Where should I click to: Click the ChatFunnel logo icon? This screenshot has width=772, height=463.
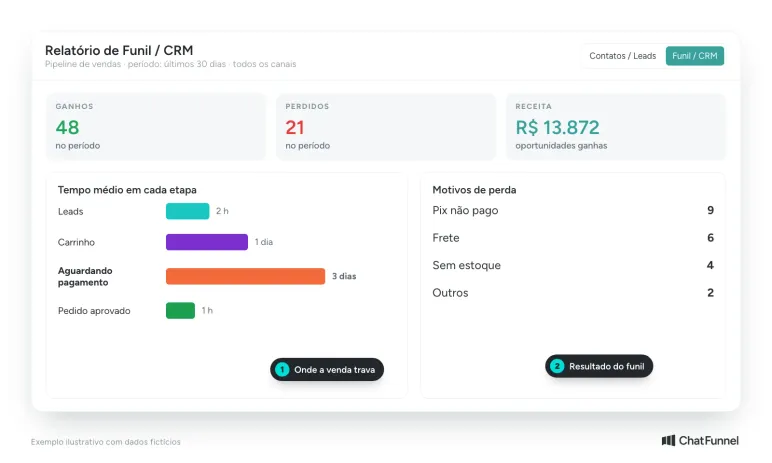point(668,440)
